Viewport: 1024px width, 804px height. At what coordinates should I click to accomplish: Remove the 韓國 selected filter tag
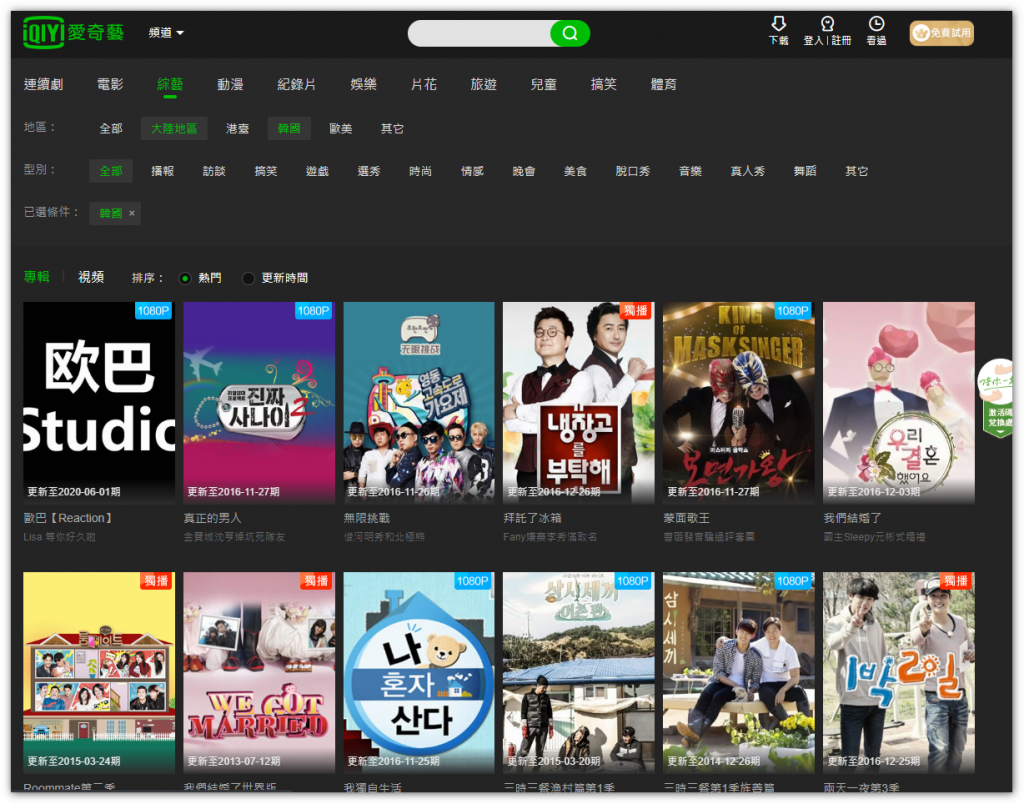pos(132,213)
